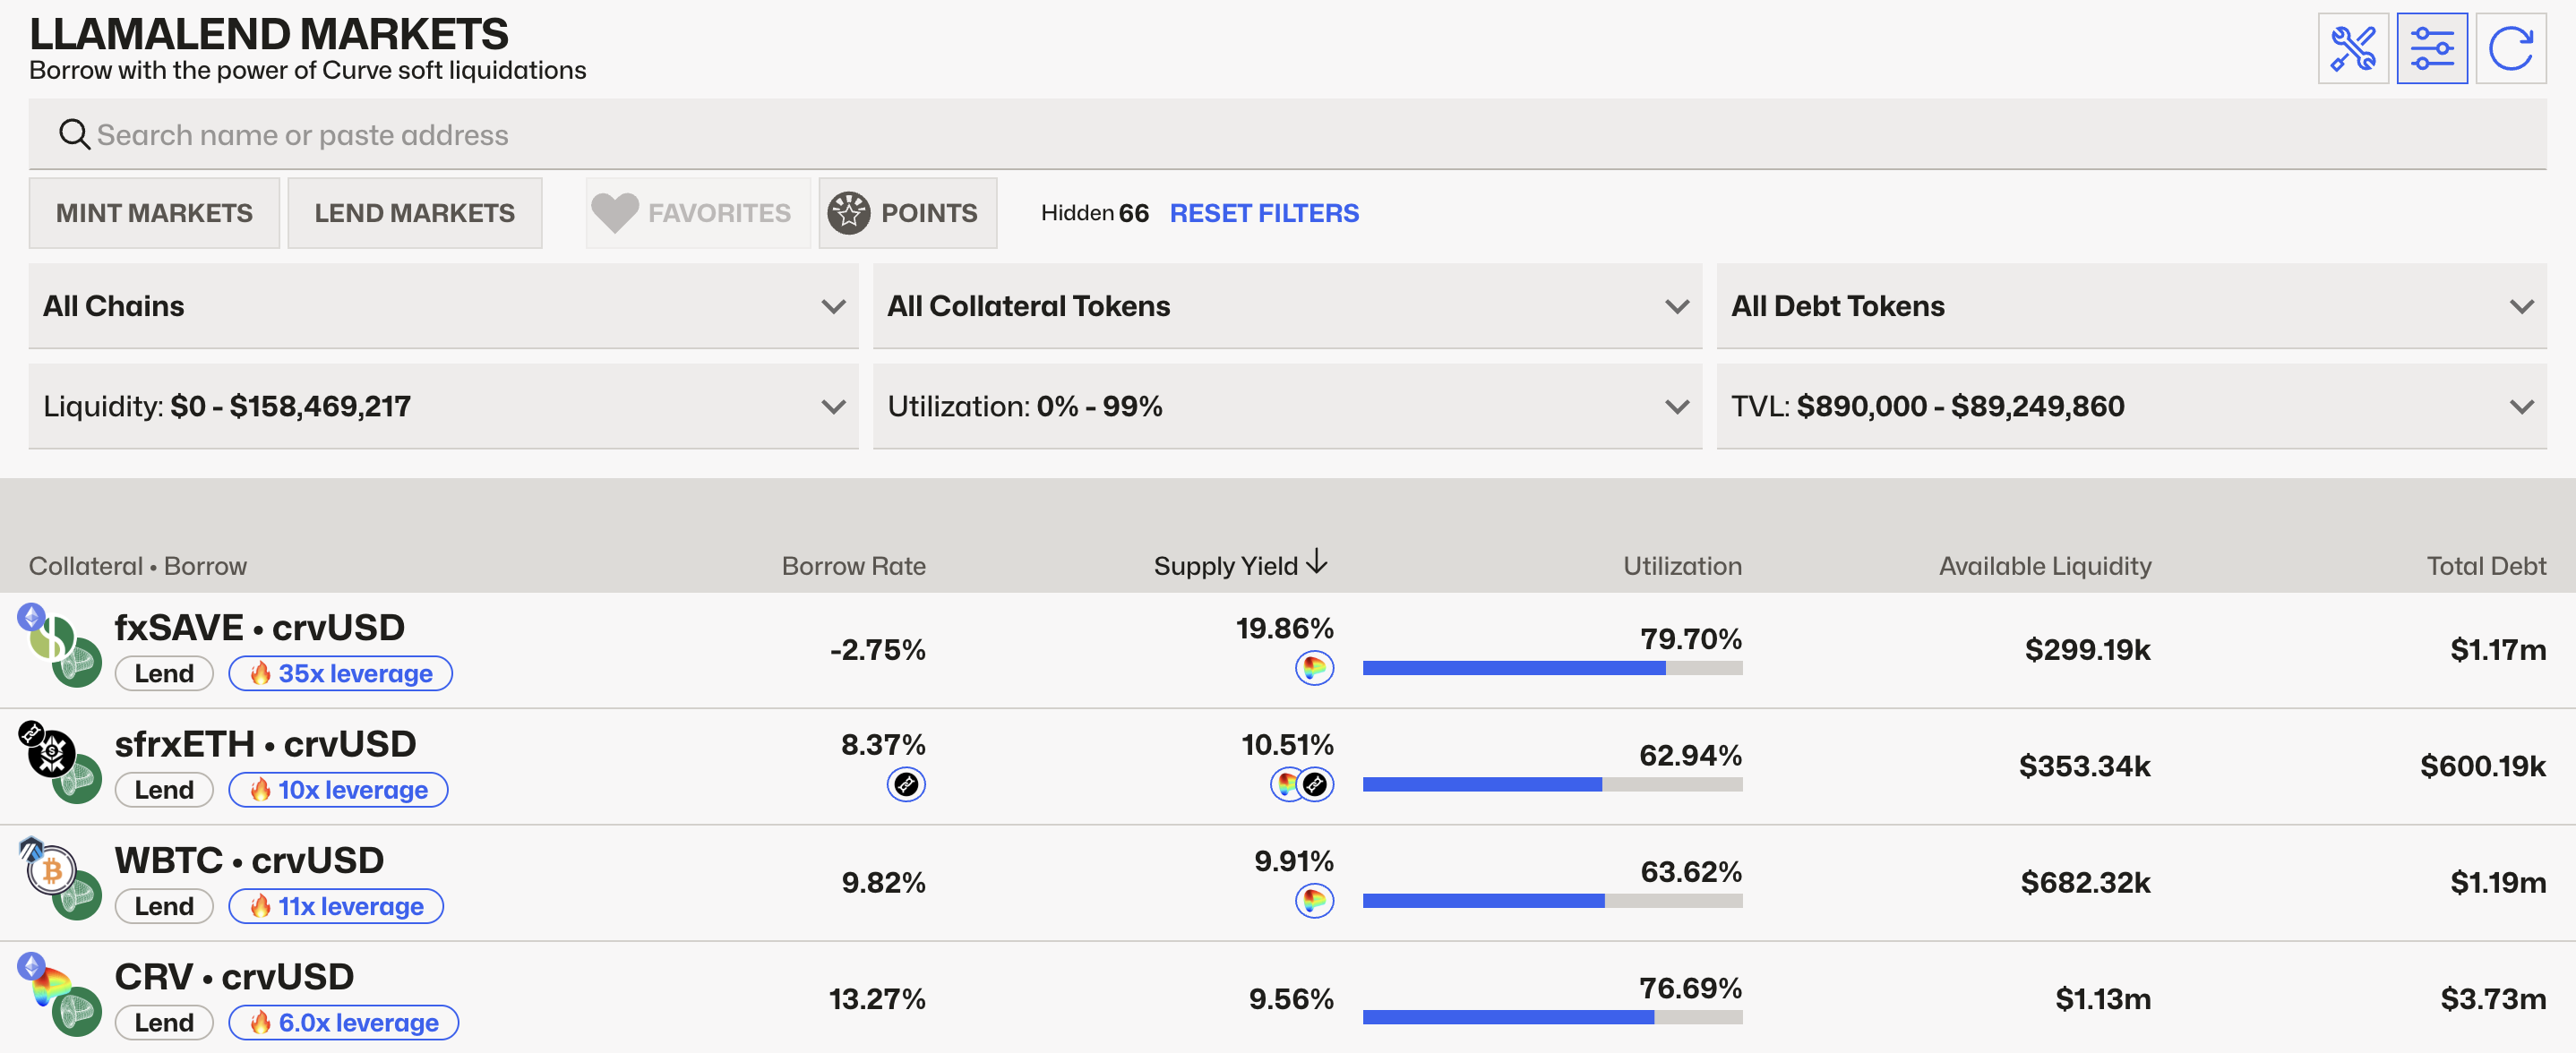The width and height of the screenshot is (2576, 1053).
Task: Toggle the MINT MARKETS filter
Action: point(153,212)
